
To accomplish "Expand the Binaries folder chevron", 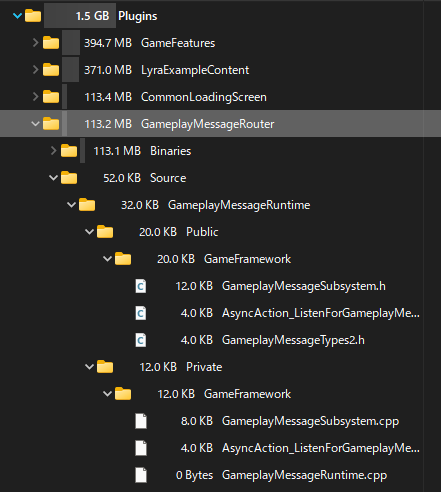I will [53, 151].
